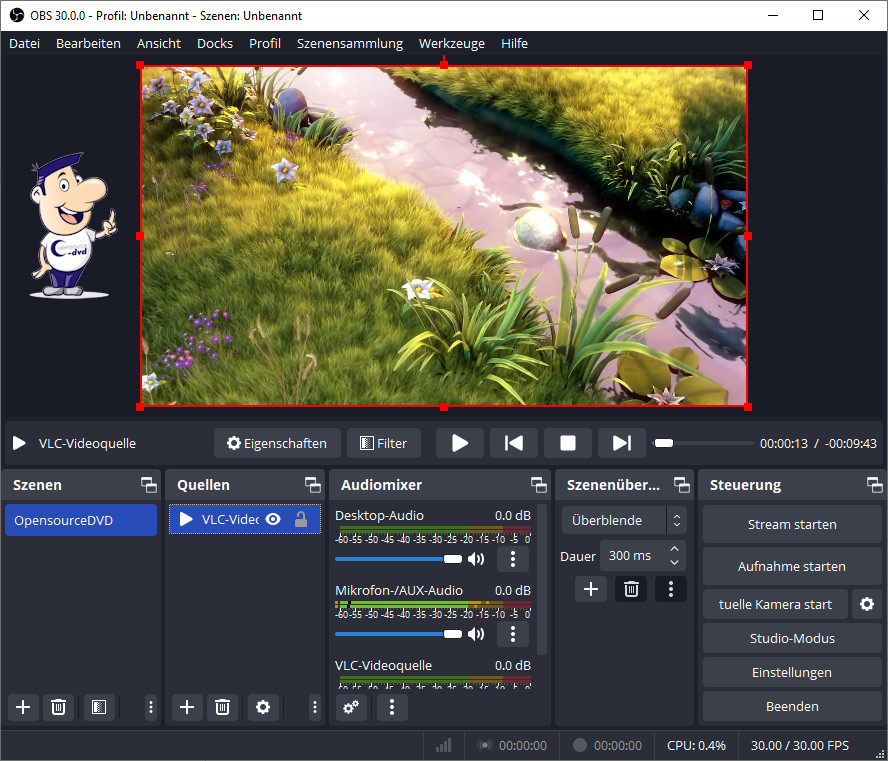888x761 pixels.
Task: Stop media playback
Action: pyautogui.click(x=567, y=443)
